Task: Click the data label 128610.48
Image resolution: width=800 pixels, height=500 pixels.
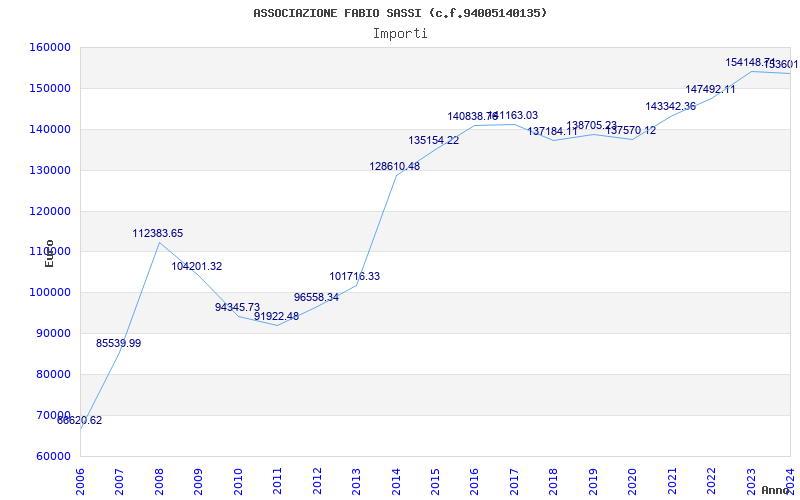Action: pos(394,166)
